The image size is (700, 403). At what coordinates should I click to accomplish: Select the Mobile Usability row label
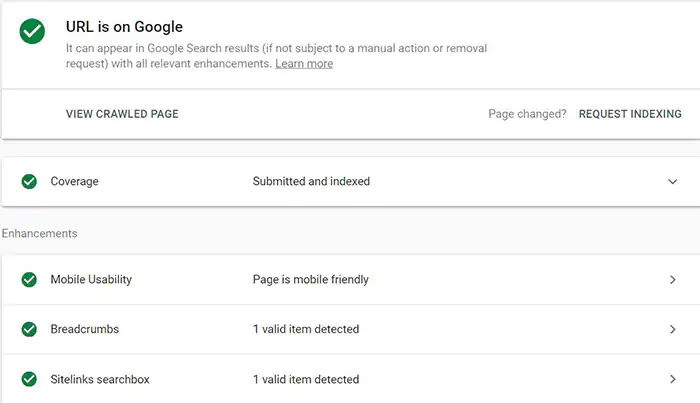(91, 280)
